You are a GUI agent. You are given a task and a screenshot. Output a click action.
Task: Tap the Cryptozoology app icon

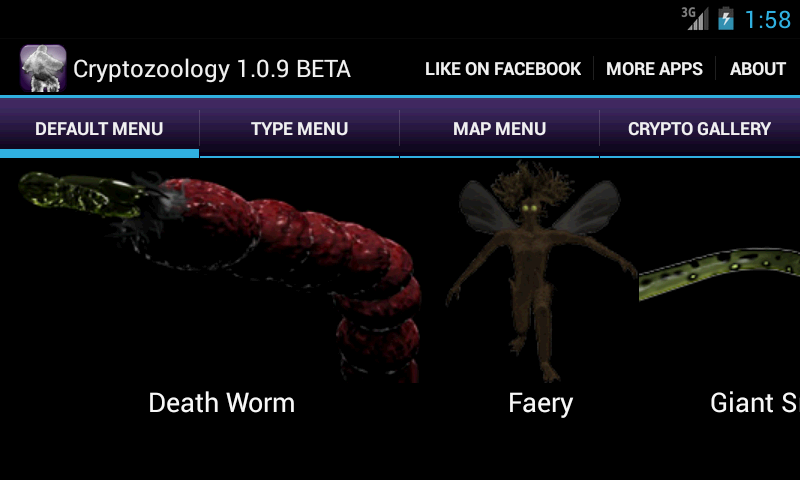43,68
